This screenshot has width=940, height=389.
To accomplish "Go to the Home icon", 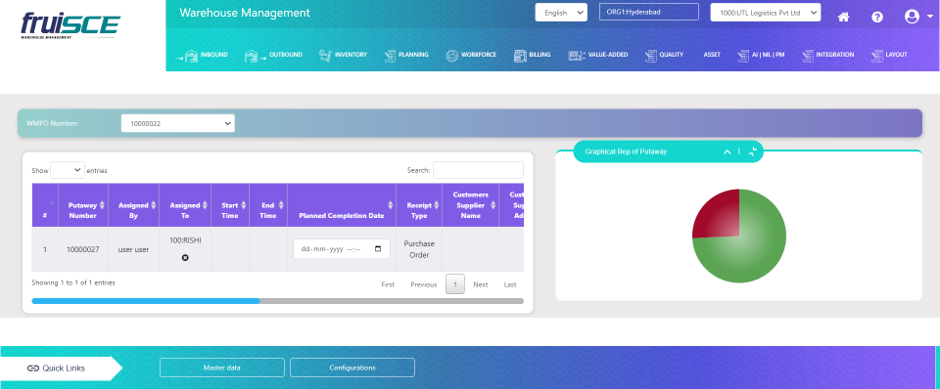I will tap(843, 17).
